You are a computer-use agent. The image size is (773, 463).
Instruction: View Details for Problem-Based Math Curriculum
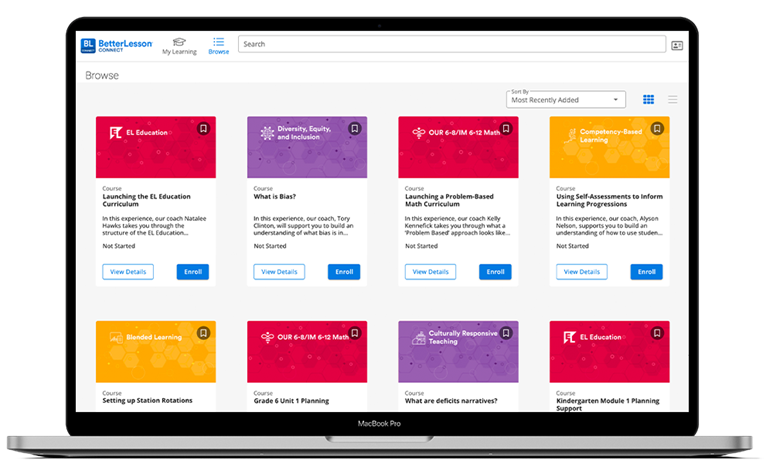[x=430, y=272]
